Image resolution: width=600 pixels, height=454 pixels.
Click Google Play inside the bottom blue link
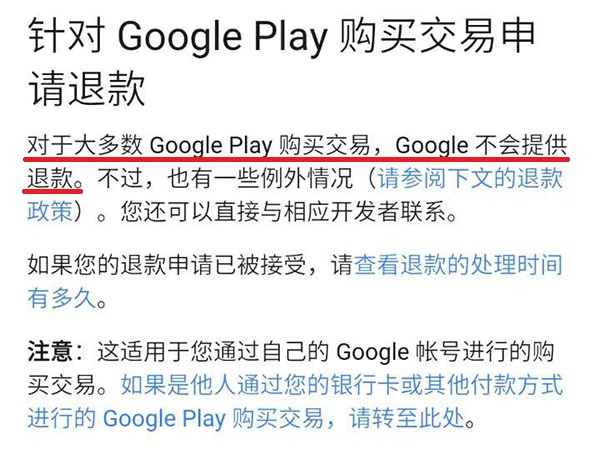[164, 419]
